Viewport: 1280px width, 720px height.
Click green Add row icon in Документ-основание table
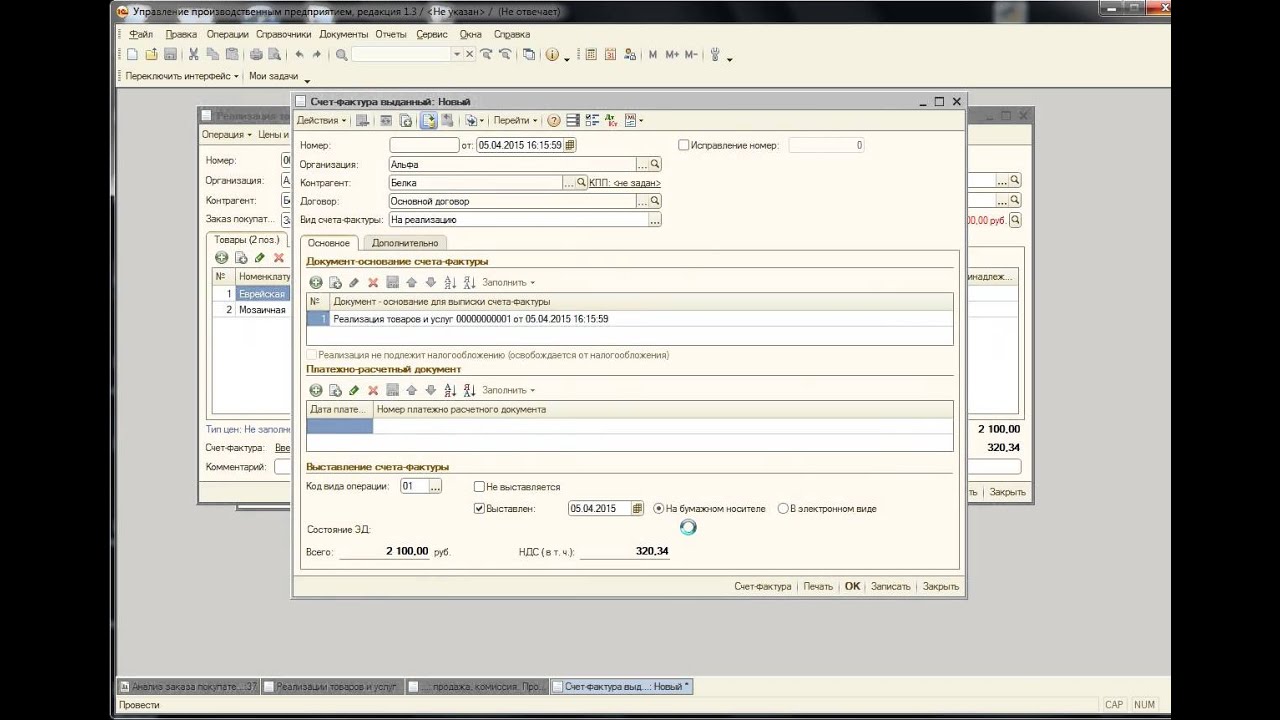coord(316,283)
